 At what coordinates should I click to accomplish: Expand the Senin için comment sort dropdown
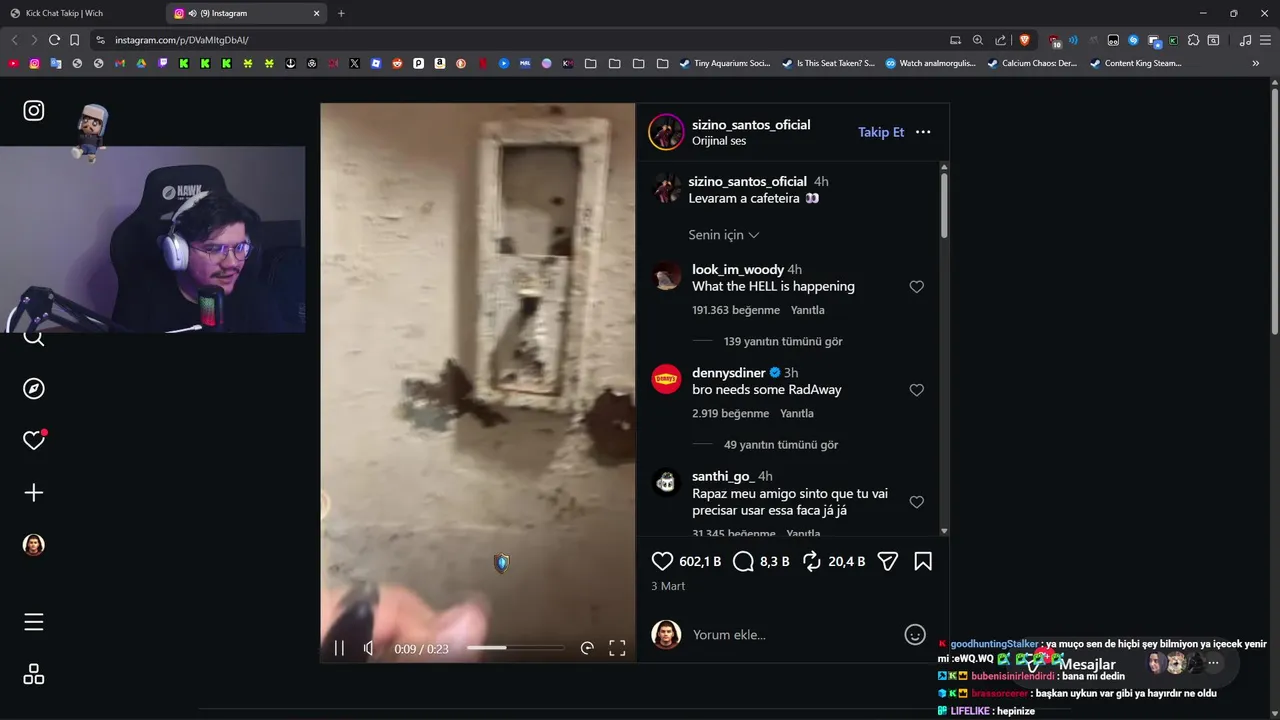[x=724, y=235]
